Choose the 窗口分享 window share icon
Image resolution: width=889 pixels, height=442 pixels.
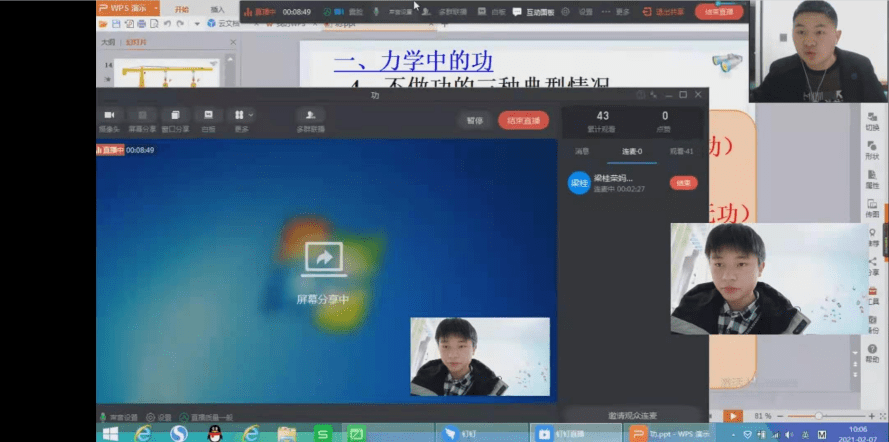click(175, 115)
